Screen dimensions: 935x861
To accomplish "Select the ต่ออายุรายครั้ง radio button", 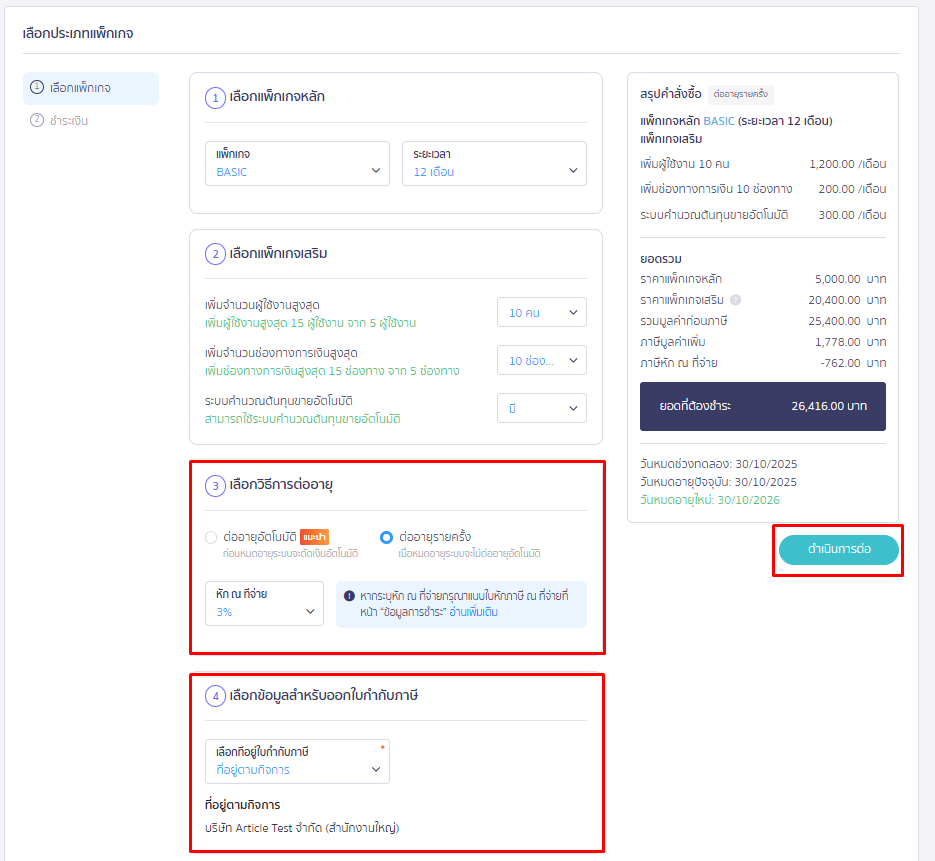I will [x=386, y=537].
